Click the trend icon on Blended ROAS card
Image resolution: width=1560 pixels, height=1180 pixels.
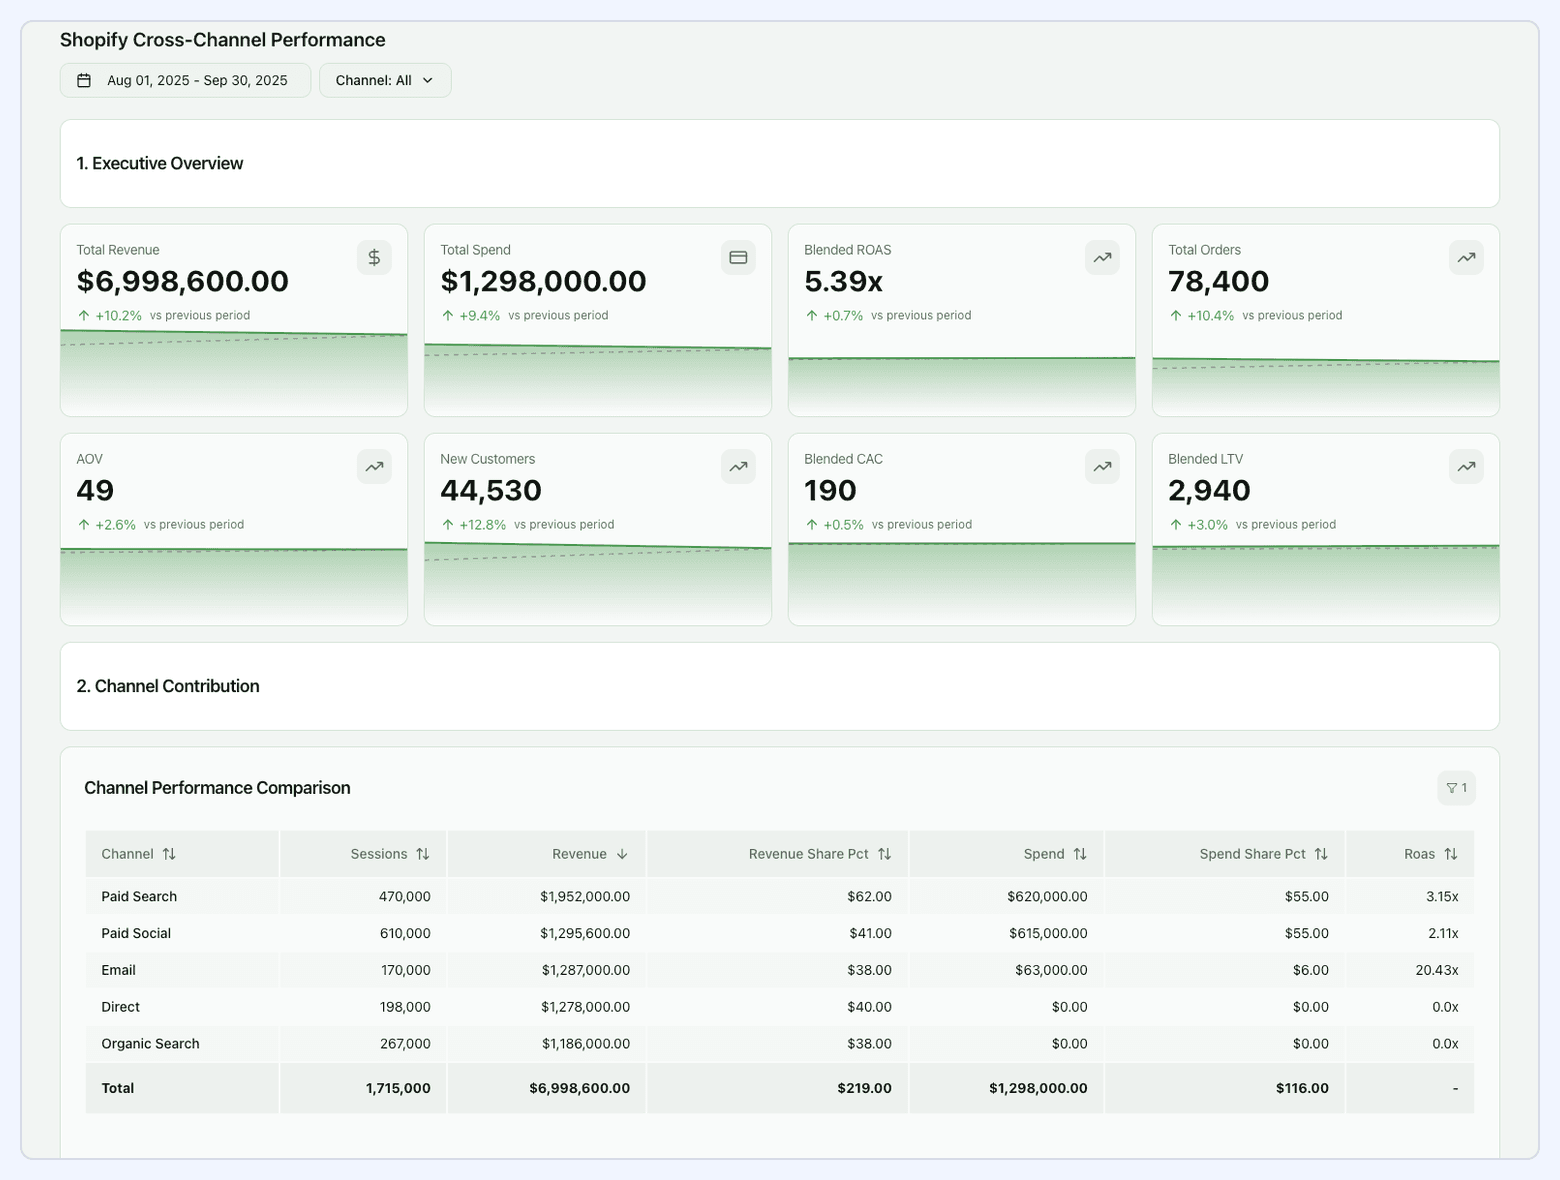[x=1102, y=257]
